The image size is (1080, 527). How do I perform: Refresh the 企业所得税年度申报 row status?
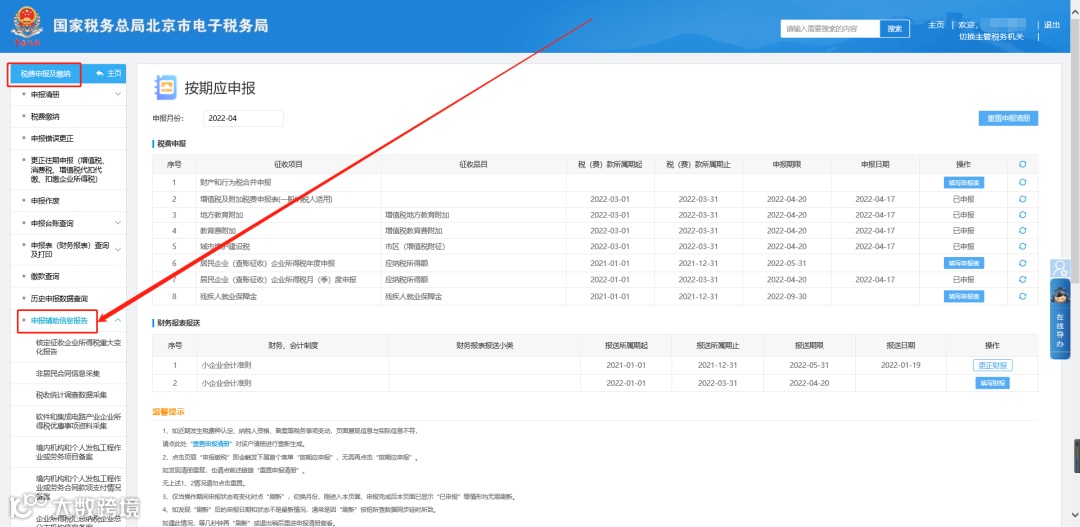1022,262
